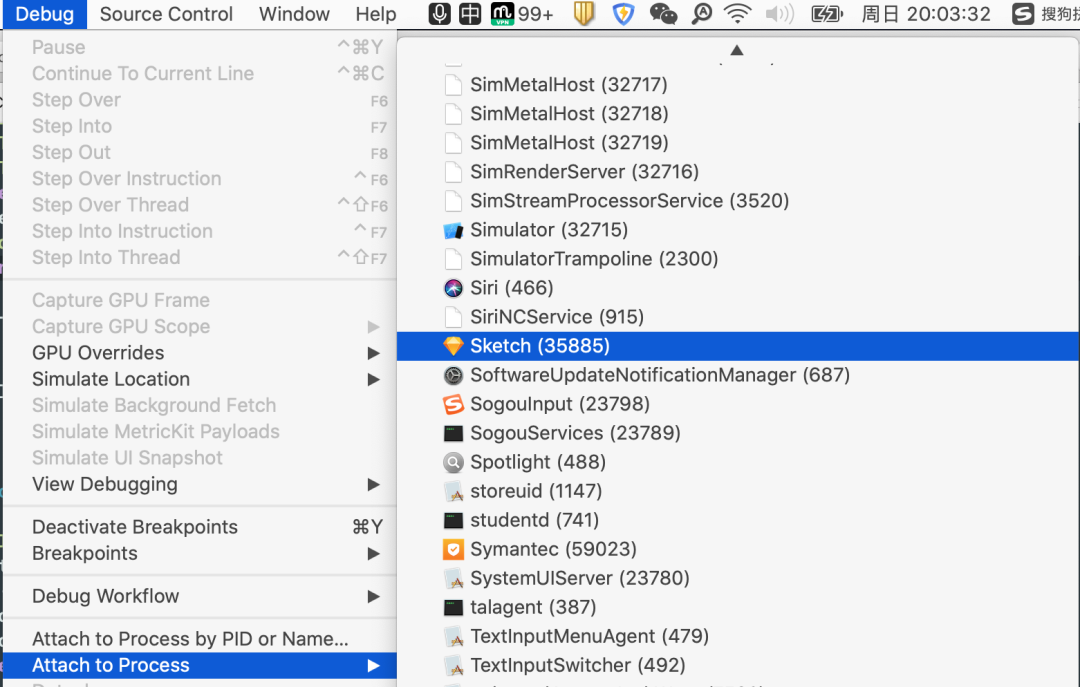This screenshot has height=687, width=1080.
Task: Open the Debug menu
Action: click(x=45, y=14)
